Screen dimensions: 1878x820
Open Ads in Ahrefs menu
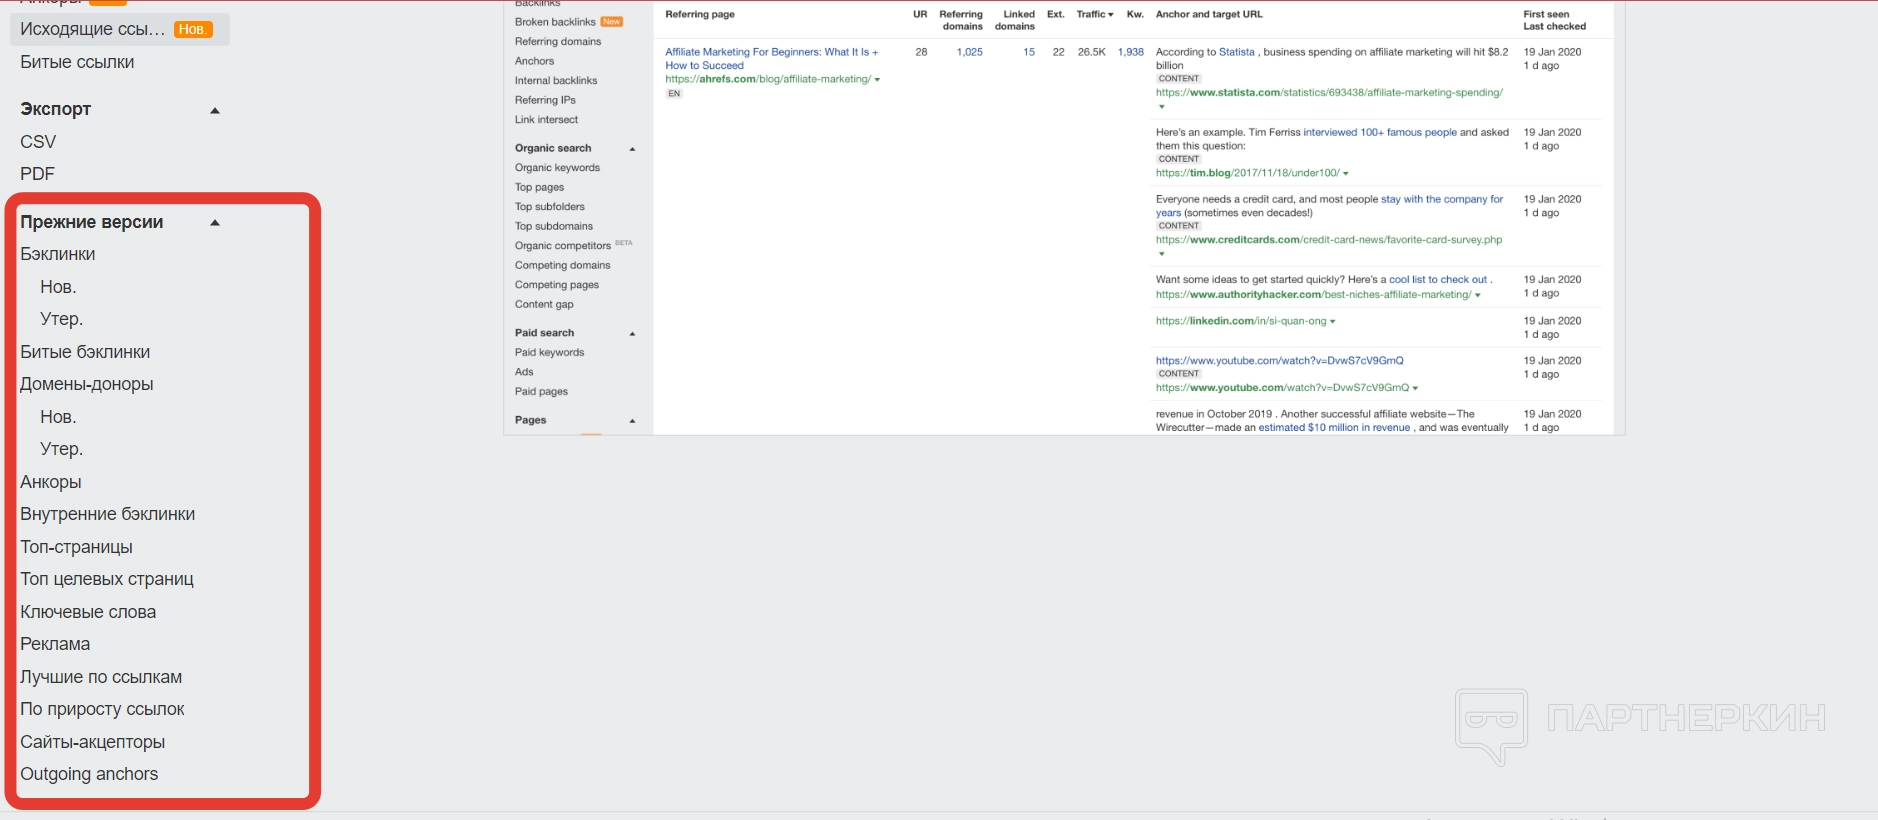tap(524, 372)
